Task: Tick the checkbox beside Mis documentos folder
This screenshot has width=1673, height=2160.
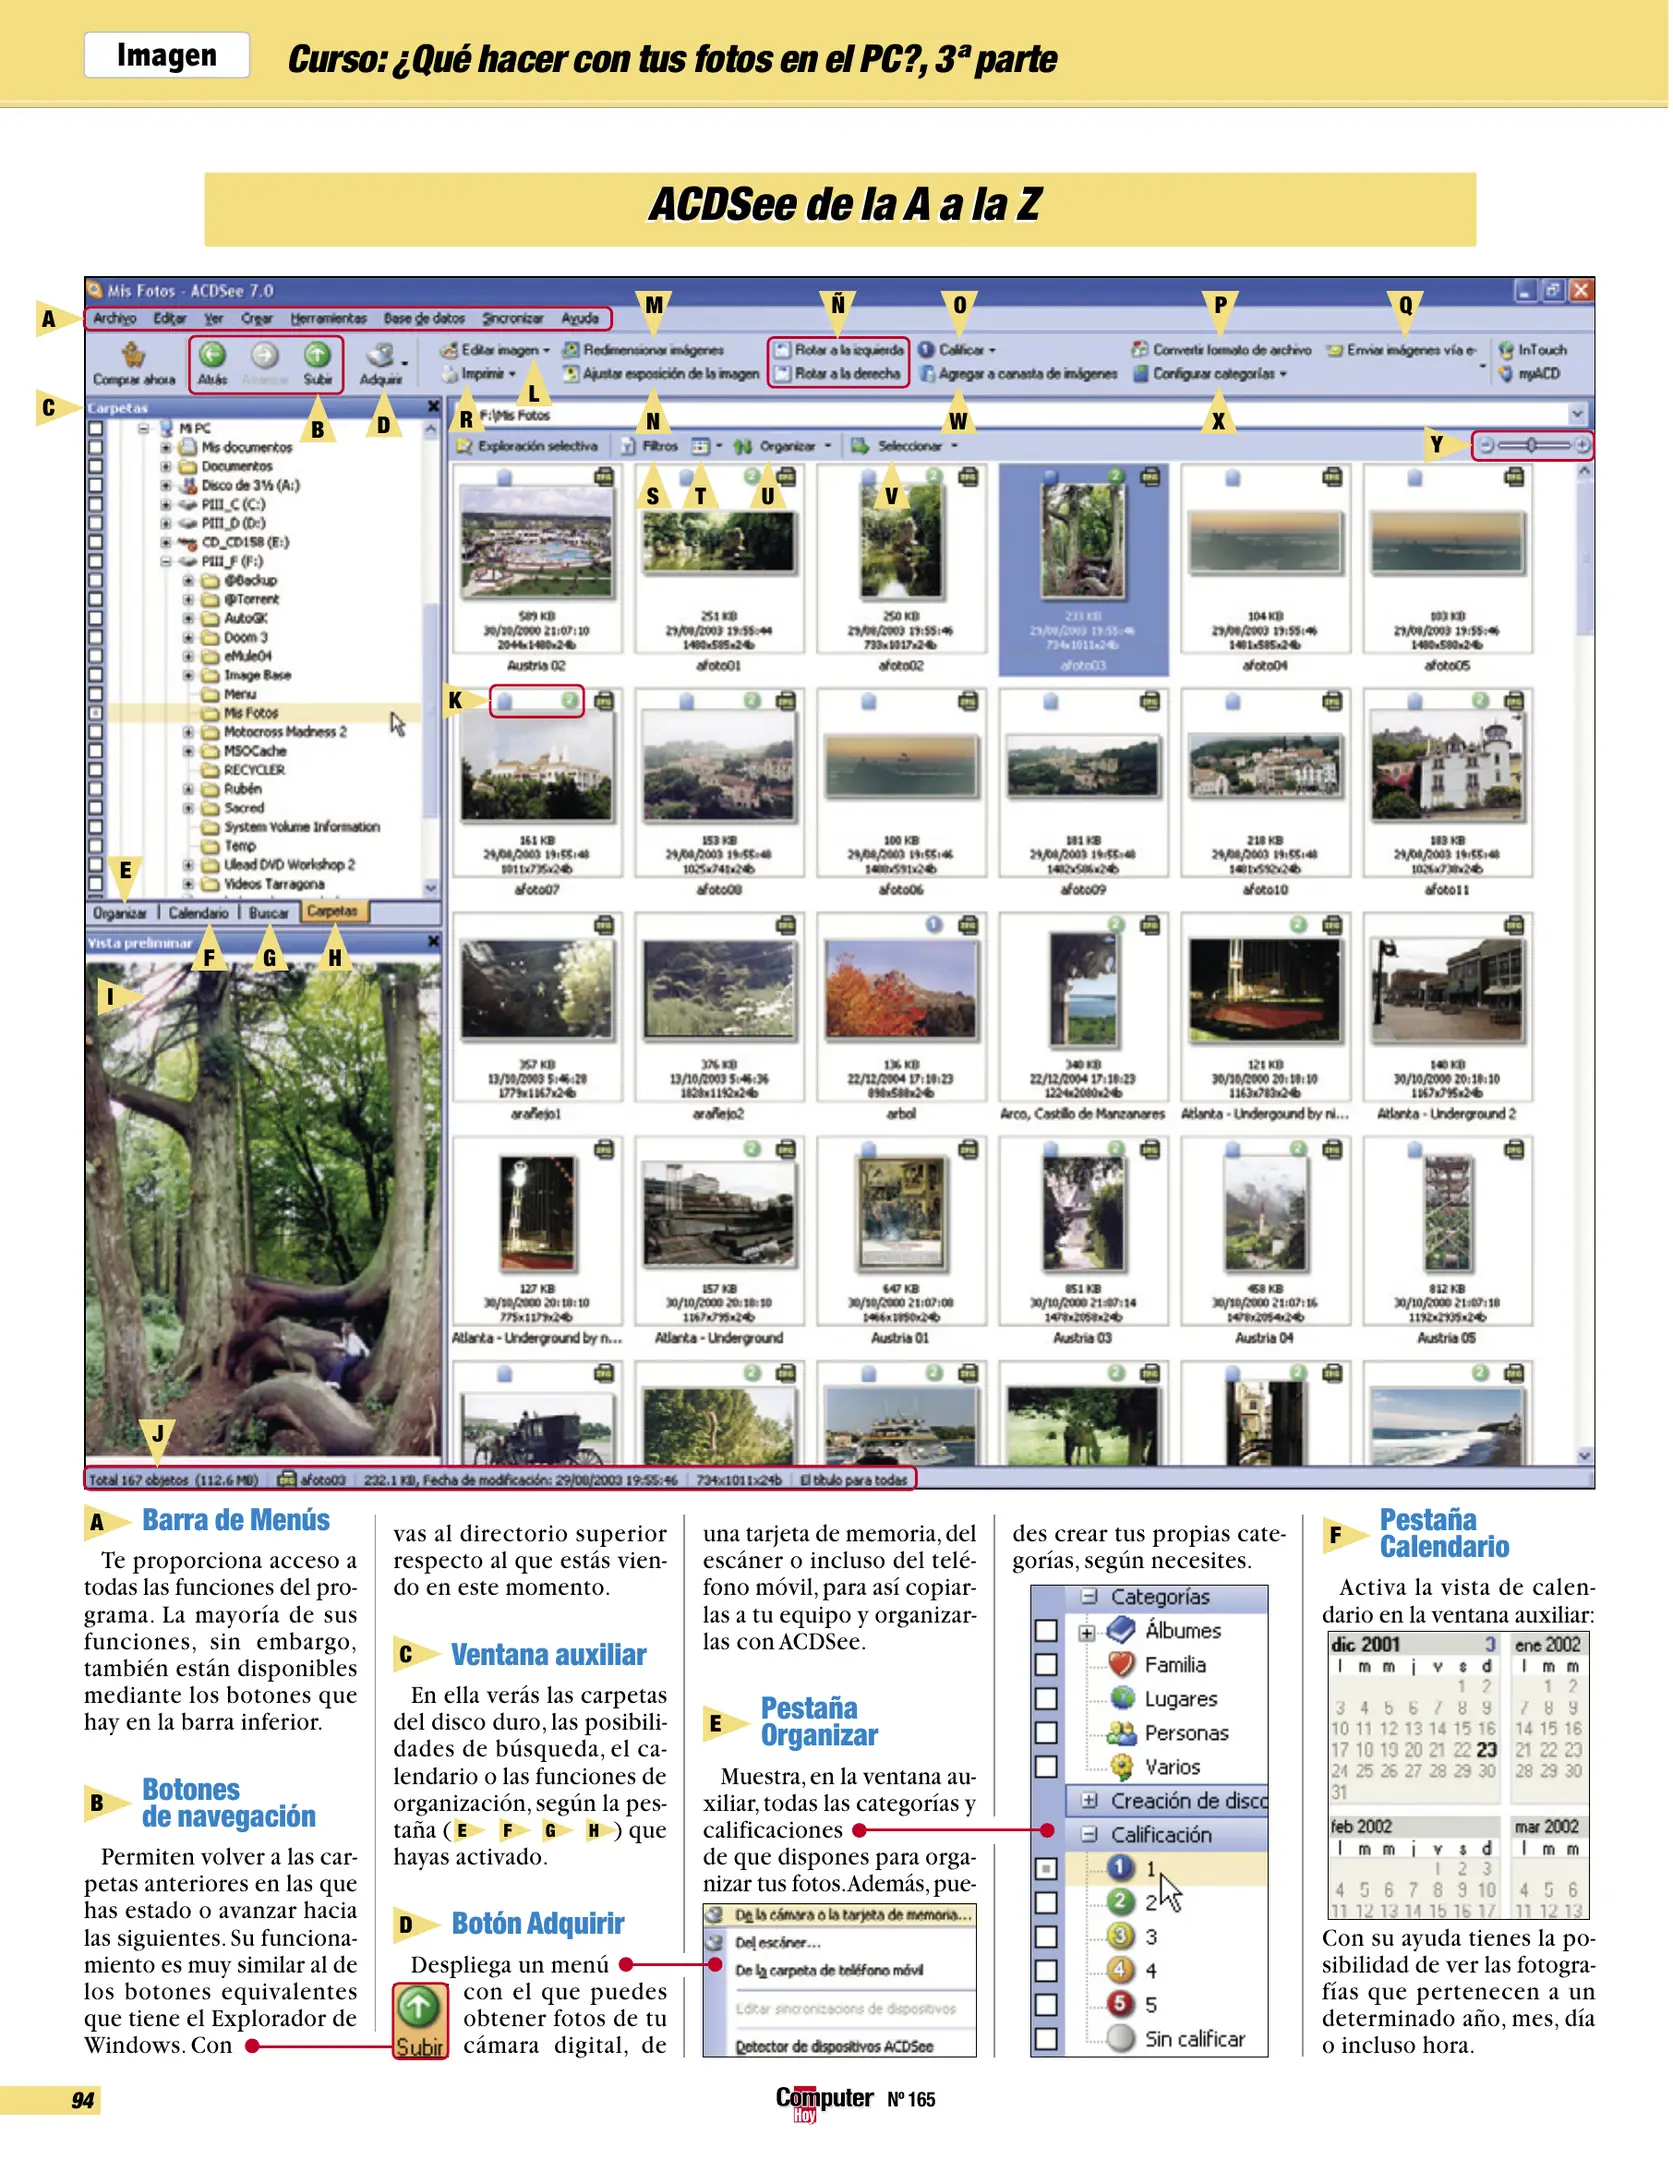Action: [x=96, y=447]
